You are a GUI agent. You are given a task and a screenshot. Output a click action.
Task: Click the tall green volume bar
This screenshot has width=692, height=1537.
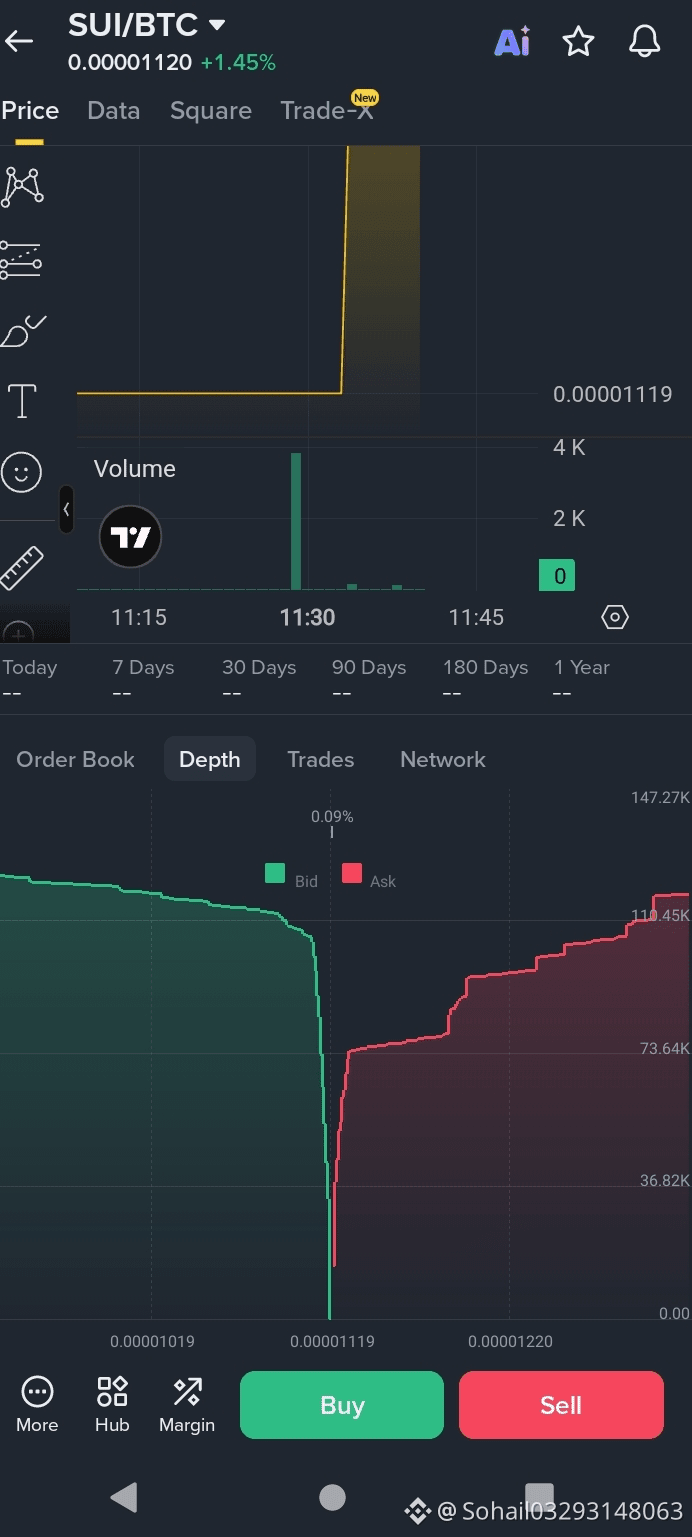click(296, 521)
